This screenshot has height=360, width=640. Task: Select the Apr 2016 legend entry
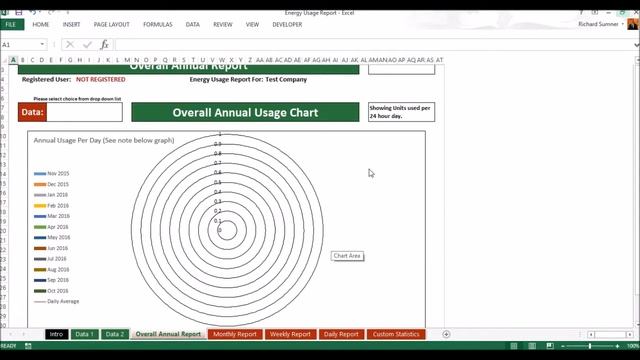51,227
